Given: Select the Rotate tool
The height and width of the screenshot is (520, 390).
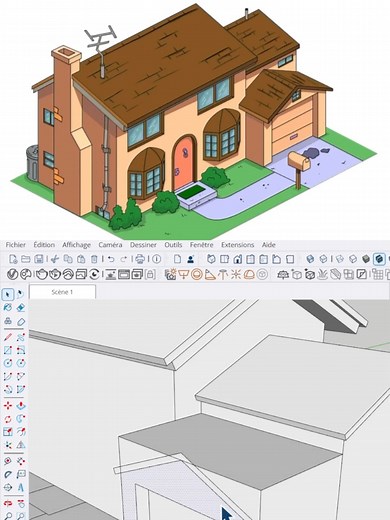Looking at the screenshot, I should (8, 419).
